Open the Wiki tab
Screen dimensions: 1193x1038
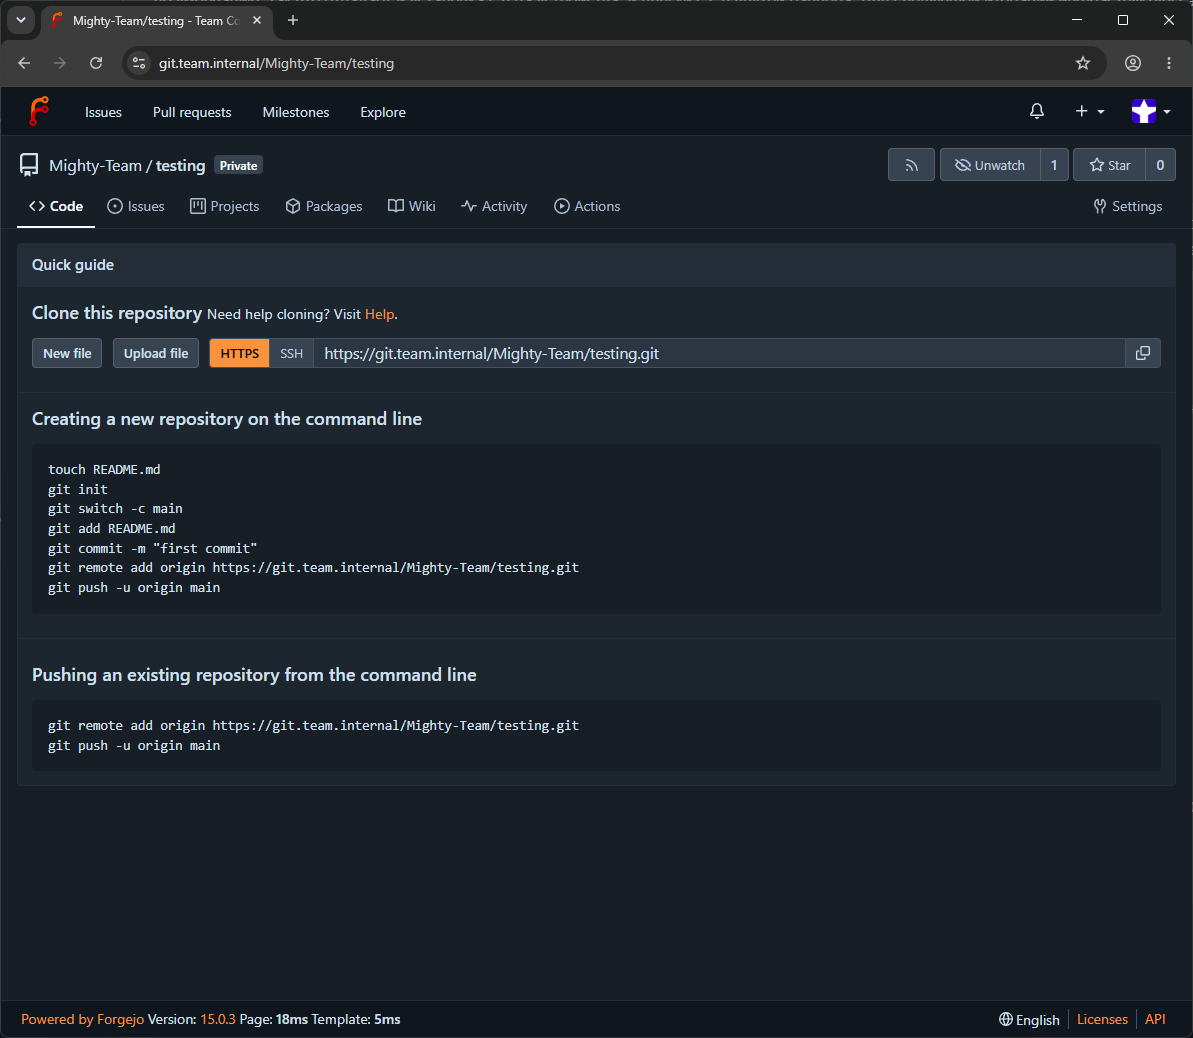412,206
